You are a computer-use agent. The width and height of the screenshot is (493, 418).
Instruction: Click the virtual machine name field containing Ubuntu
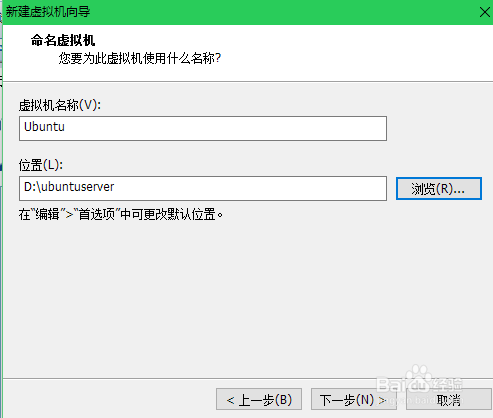(x=203, y=128)
